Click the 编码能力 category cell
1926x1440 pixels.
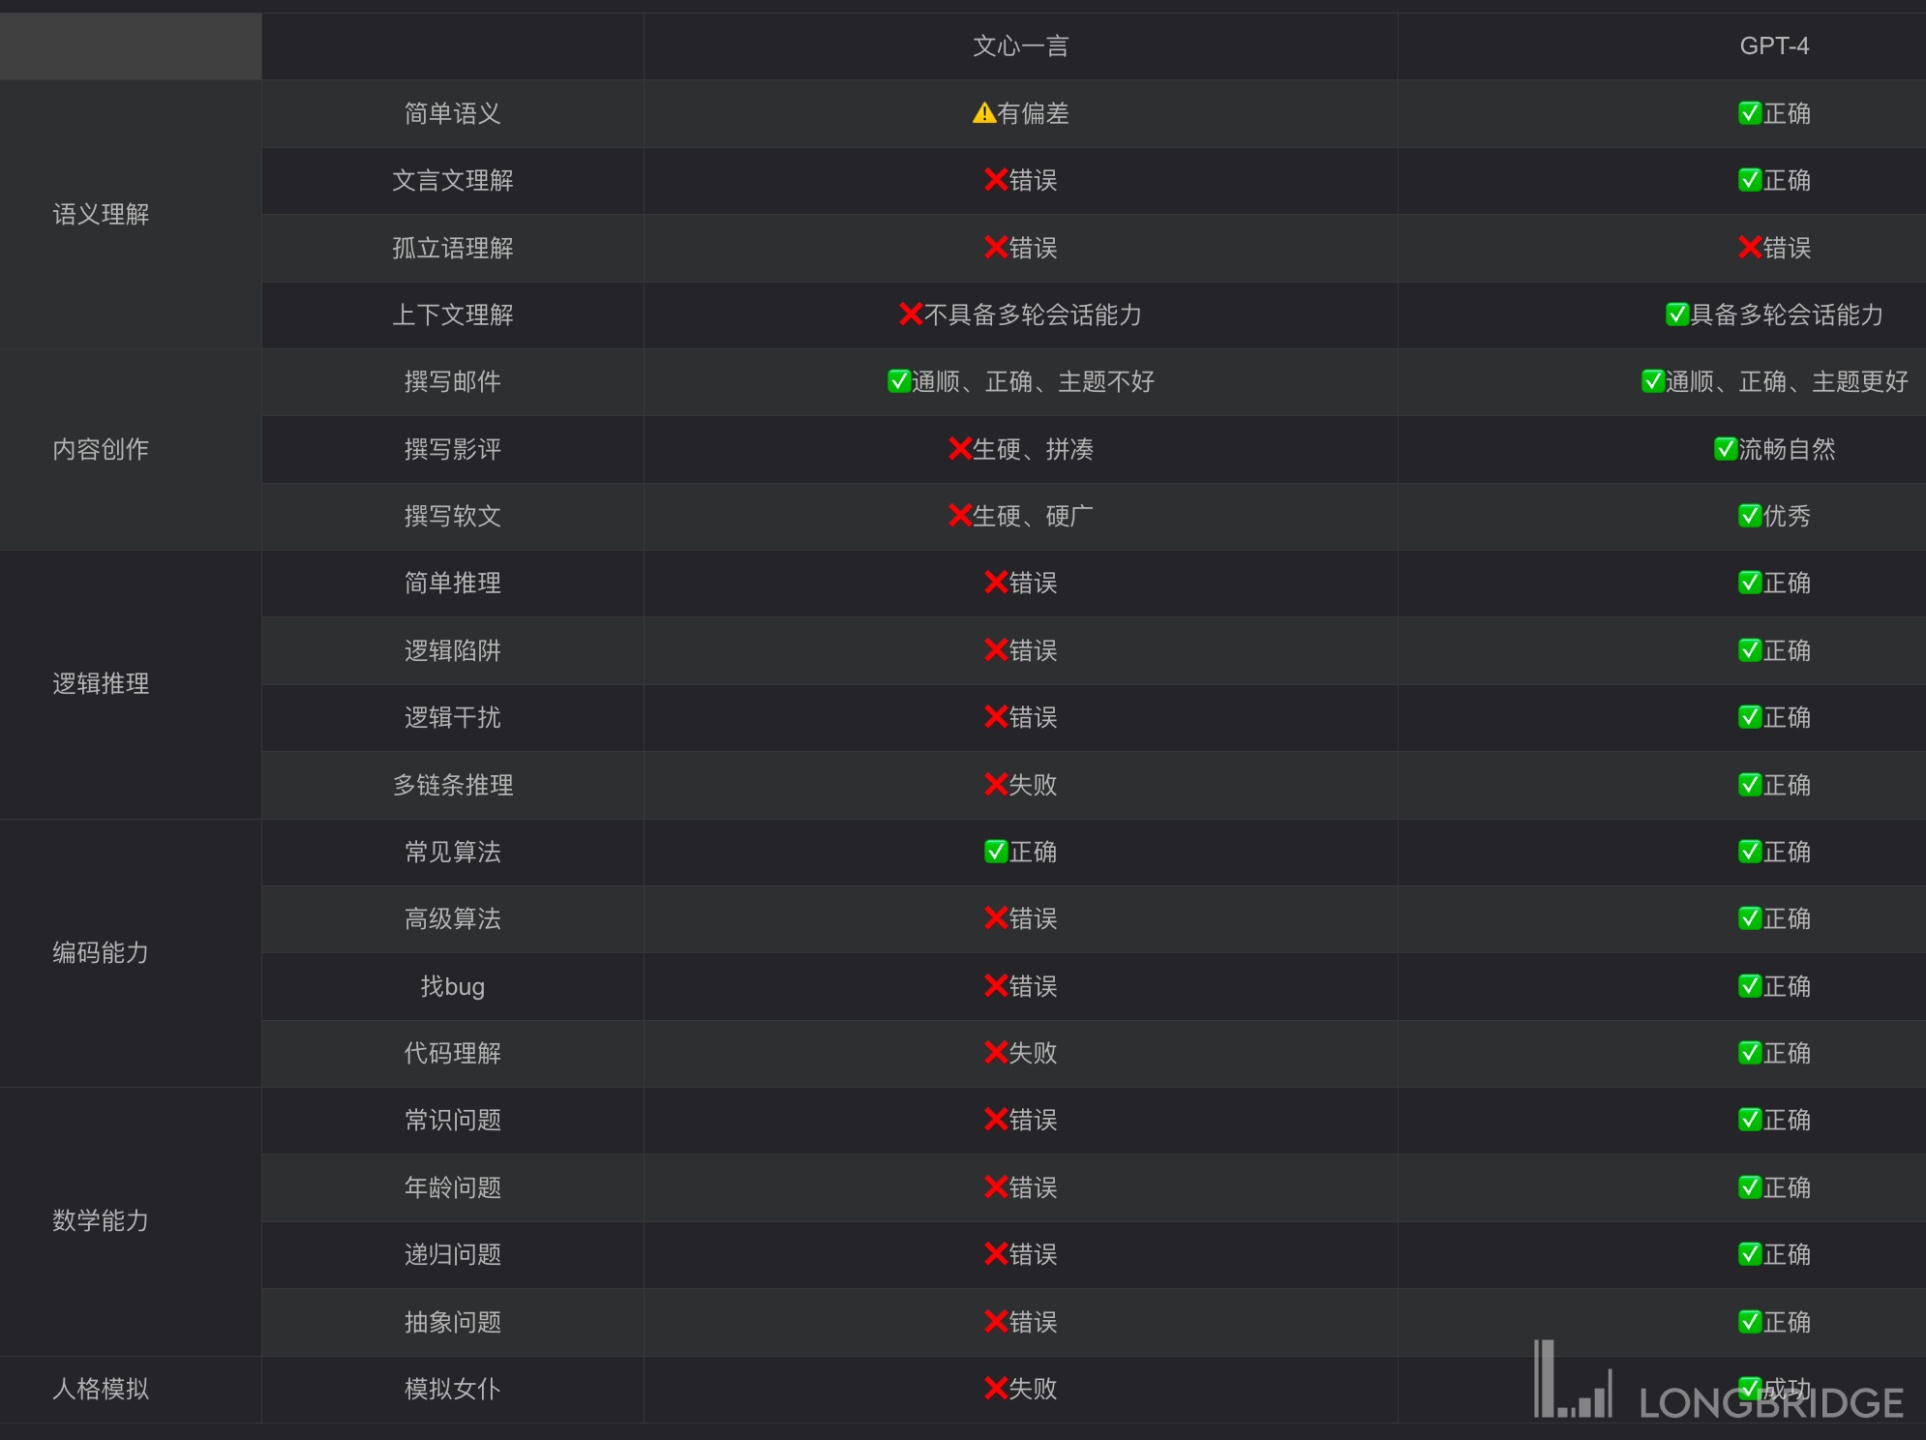coord(101,953)
